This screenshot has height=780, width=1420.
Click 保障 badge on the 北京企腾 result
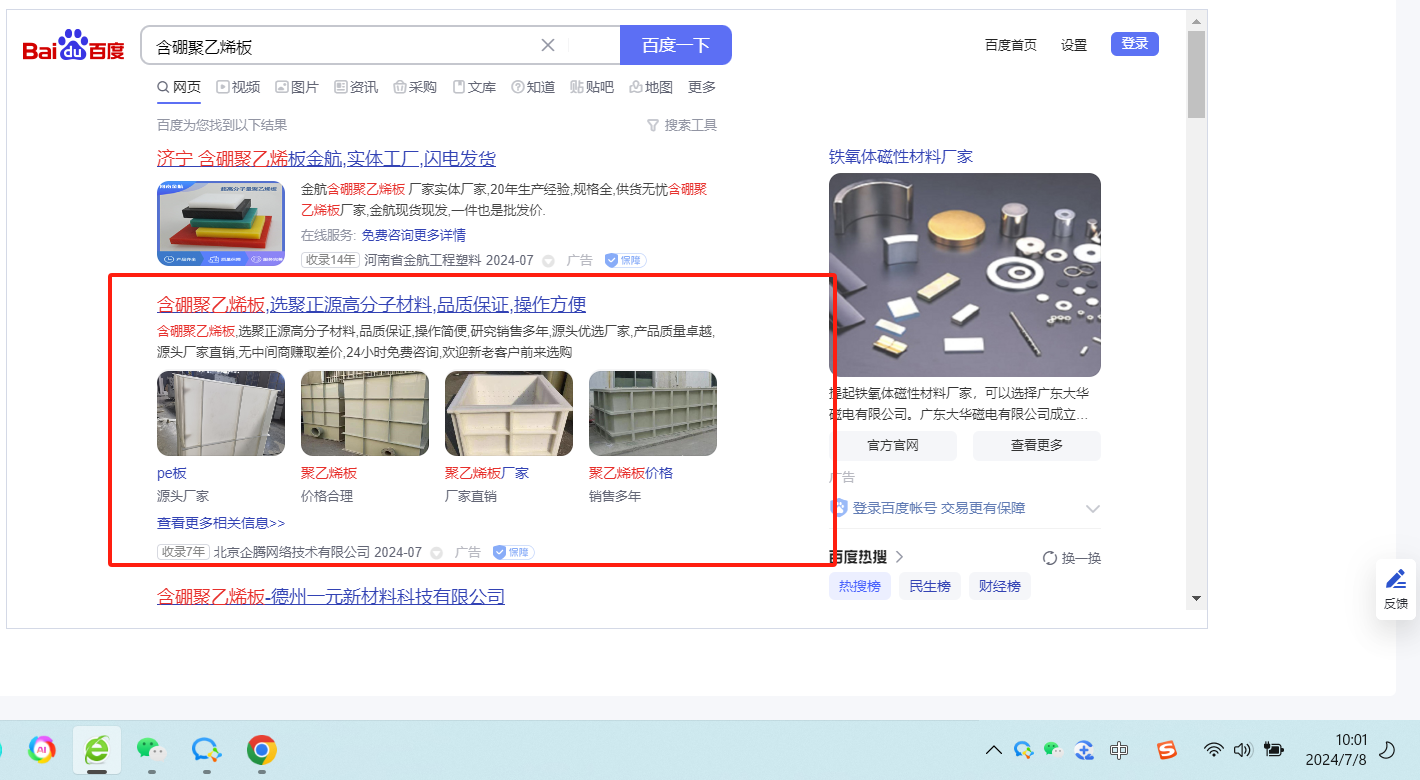point(513,552)
